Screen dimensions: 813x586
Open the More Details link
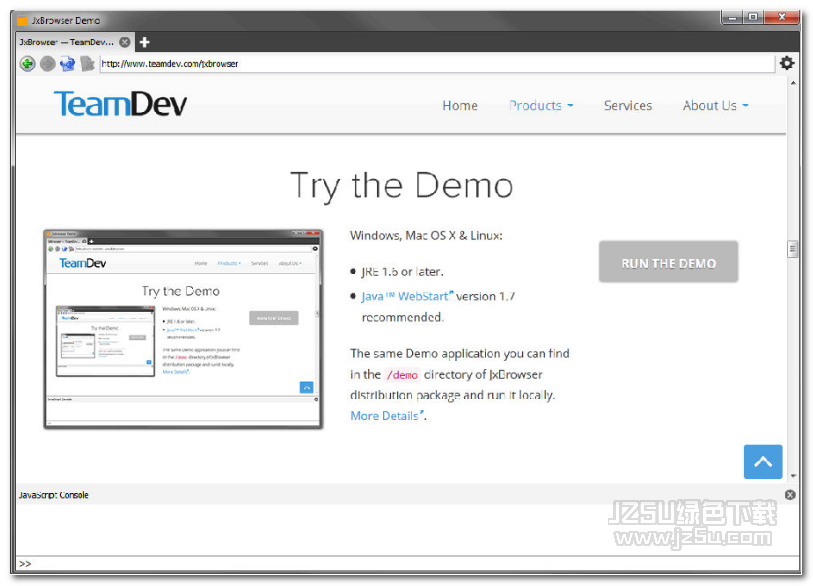click(x=387, y=416)
